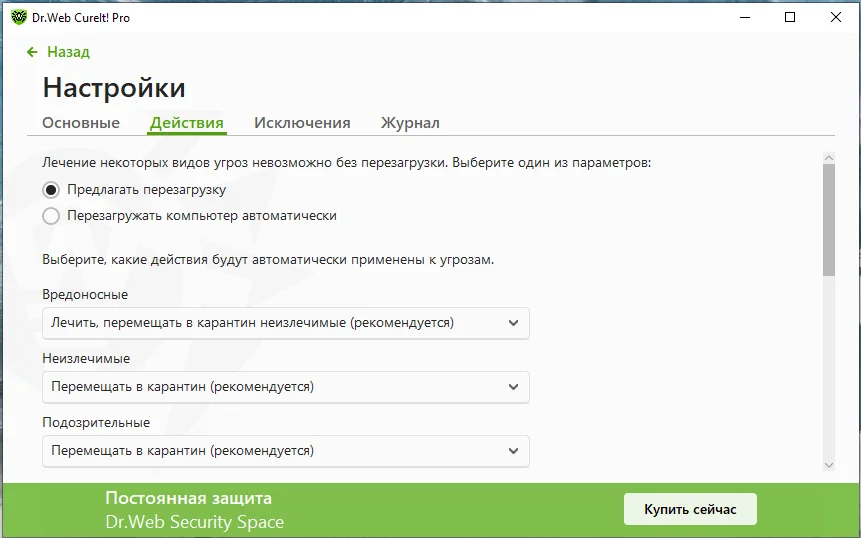The width and height of the screenshot is (861, 538).
Task: Select Перезагружать компьютер автоматически radio button
Action: [x=51, y=216]
